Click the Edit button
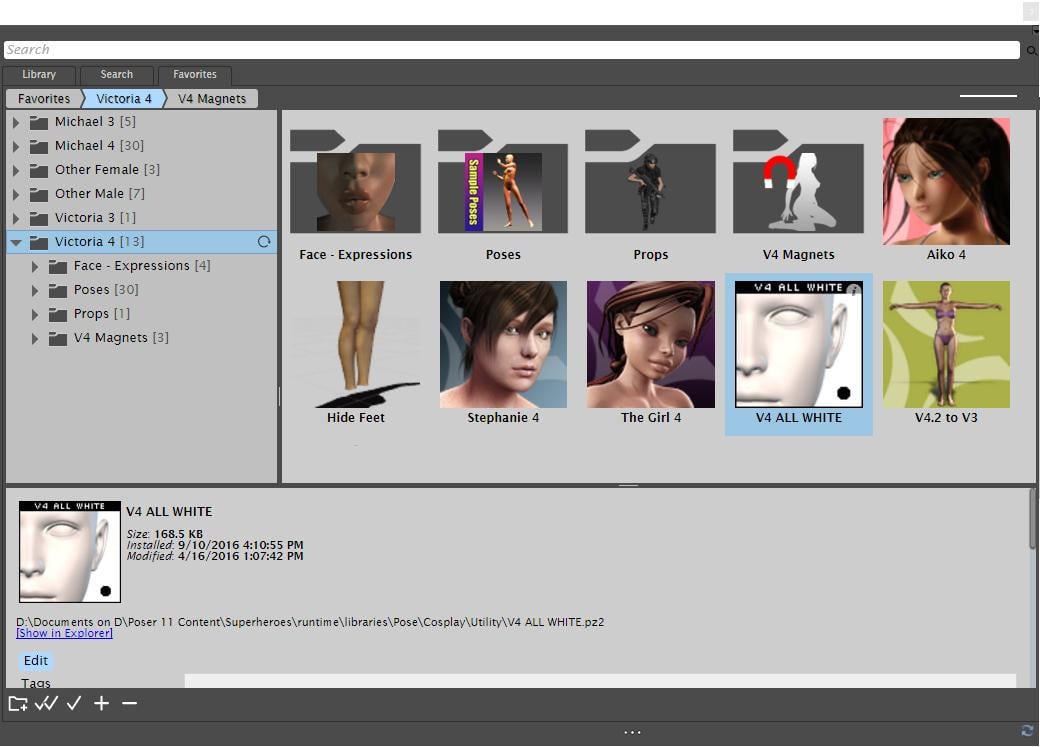The image size is (1040, 747). tap(36, 660)
